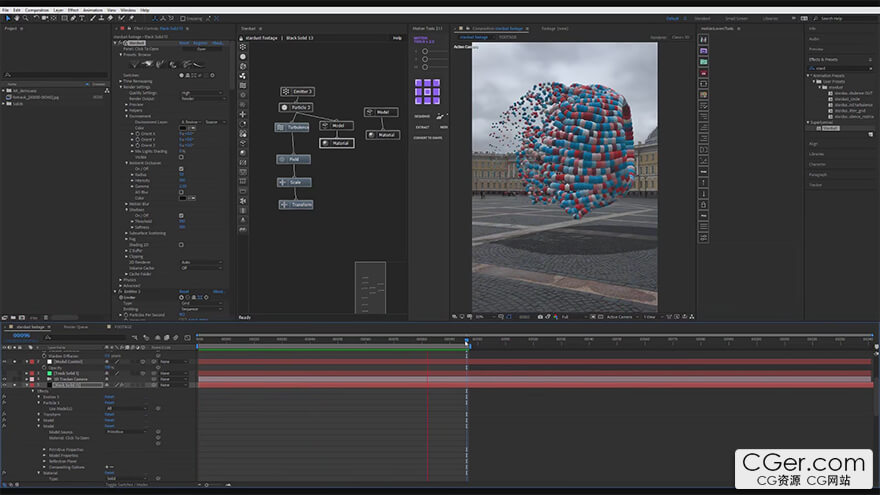Screen dimensions: 880x495
Task: Toggle the Ambient Occlusion On/Off checkbox
Action: pos(181,169)
